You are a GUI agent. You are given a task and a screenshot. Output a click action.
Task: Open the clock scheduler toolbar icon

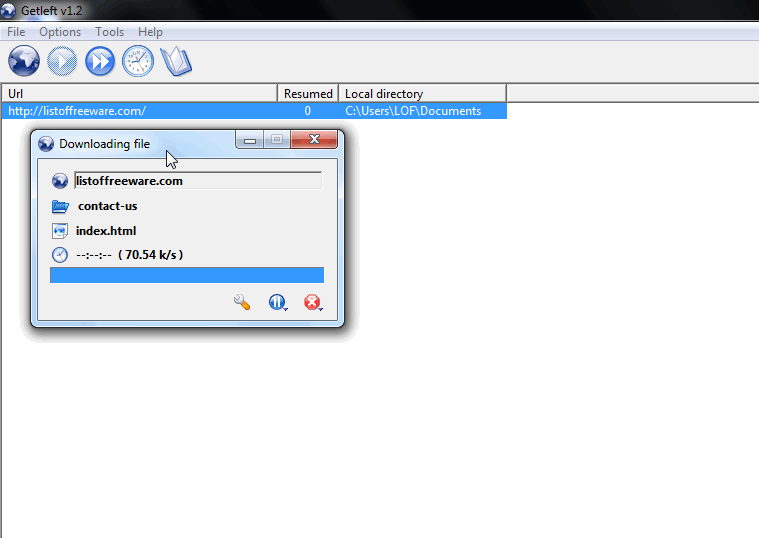tap(138, 61)
